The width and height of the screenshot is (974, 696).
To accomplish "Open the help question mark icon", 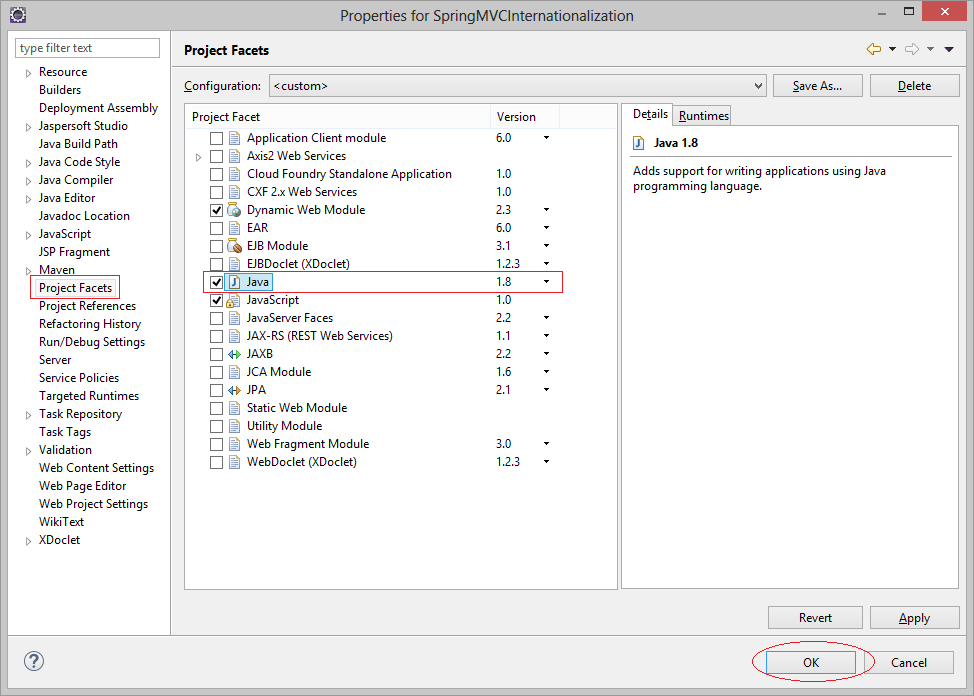I will click(34, 661).
